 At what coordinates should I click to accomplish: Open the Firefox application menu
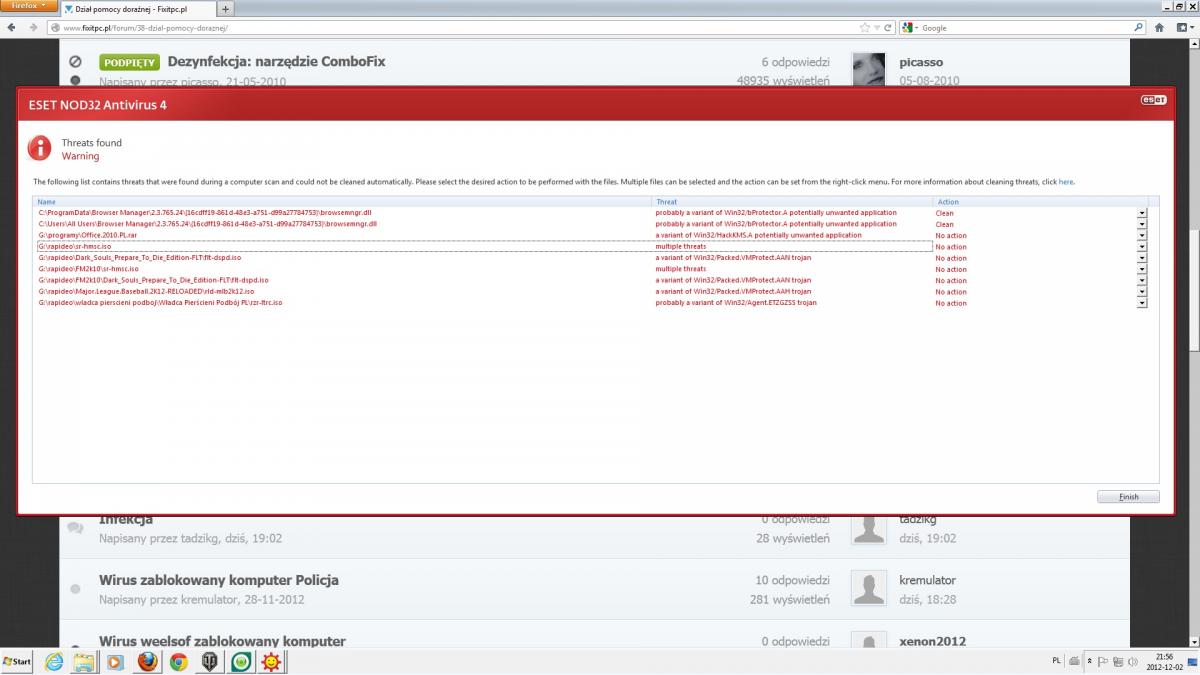point(29,6)
